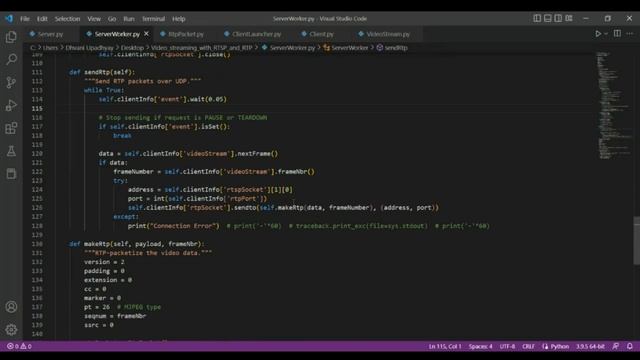Image resolution: width=640 pixels, height=360 pixels.
Task: Change indentation via Spaces: 4
Action: point(480,347)
